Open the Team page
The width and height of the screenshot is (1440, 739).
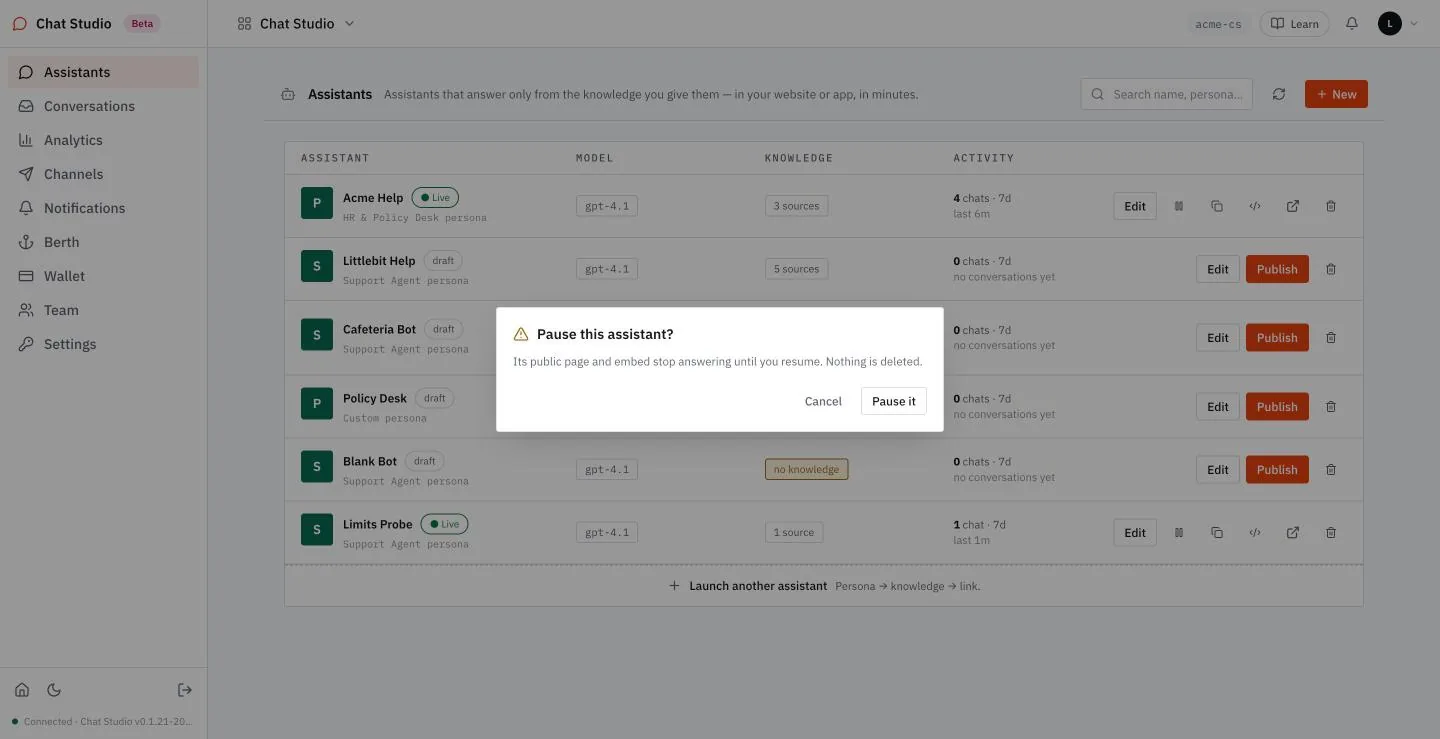pyautogui.click(x=103, y=310)
